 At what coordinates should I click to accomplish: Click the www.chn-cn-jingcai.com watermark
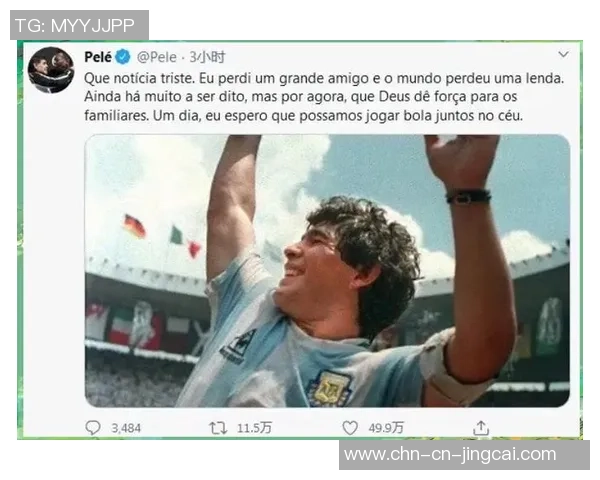click(x=450, y=454)
